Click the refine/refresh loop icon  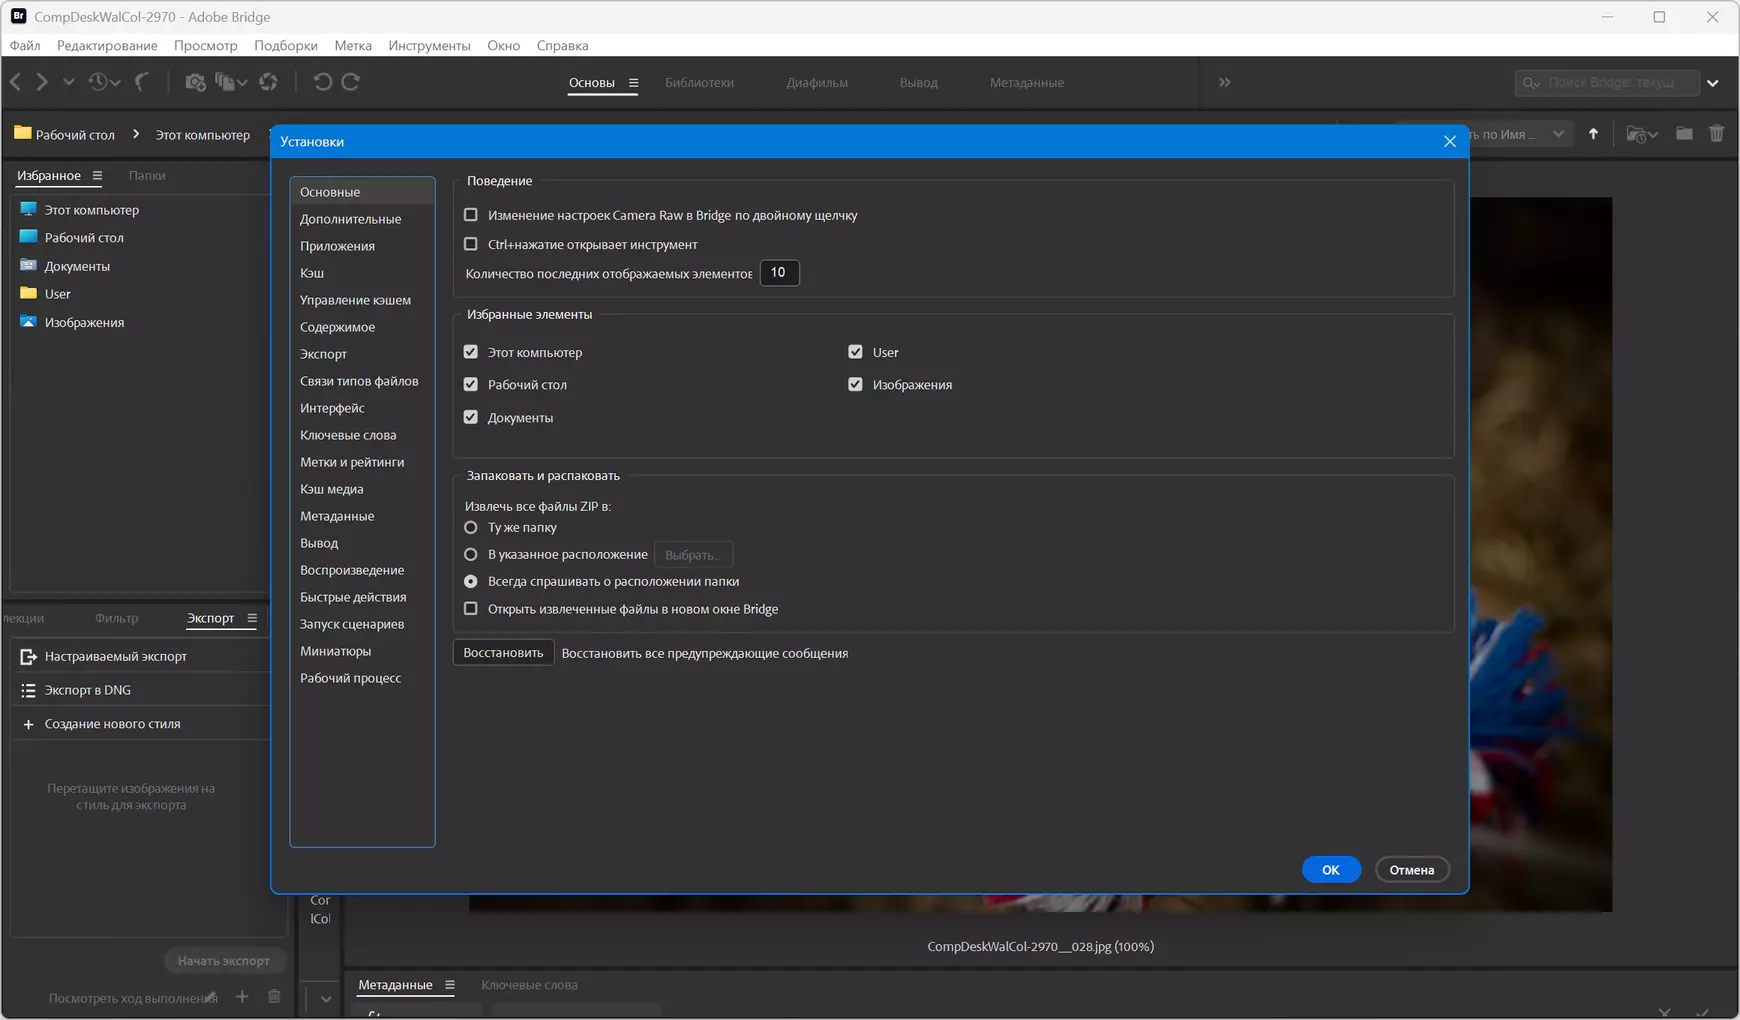268,82
